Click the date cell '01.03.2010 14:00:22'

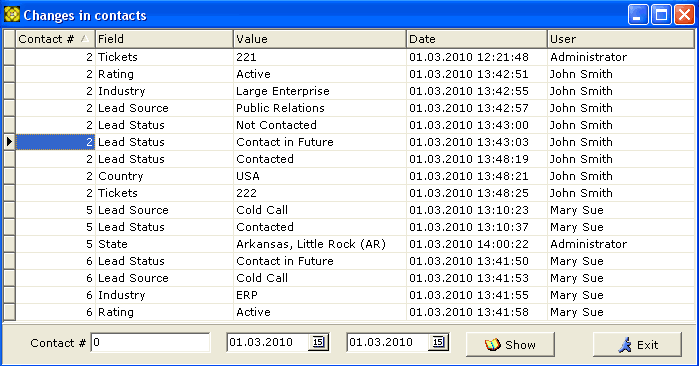(x=477, y=244)
